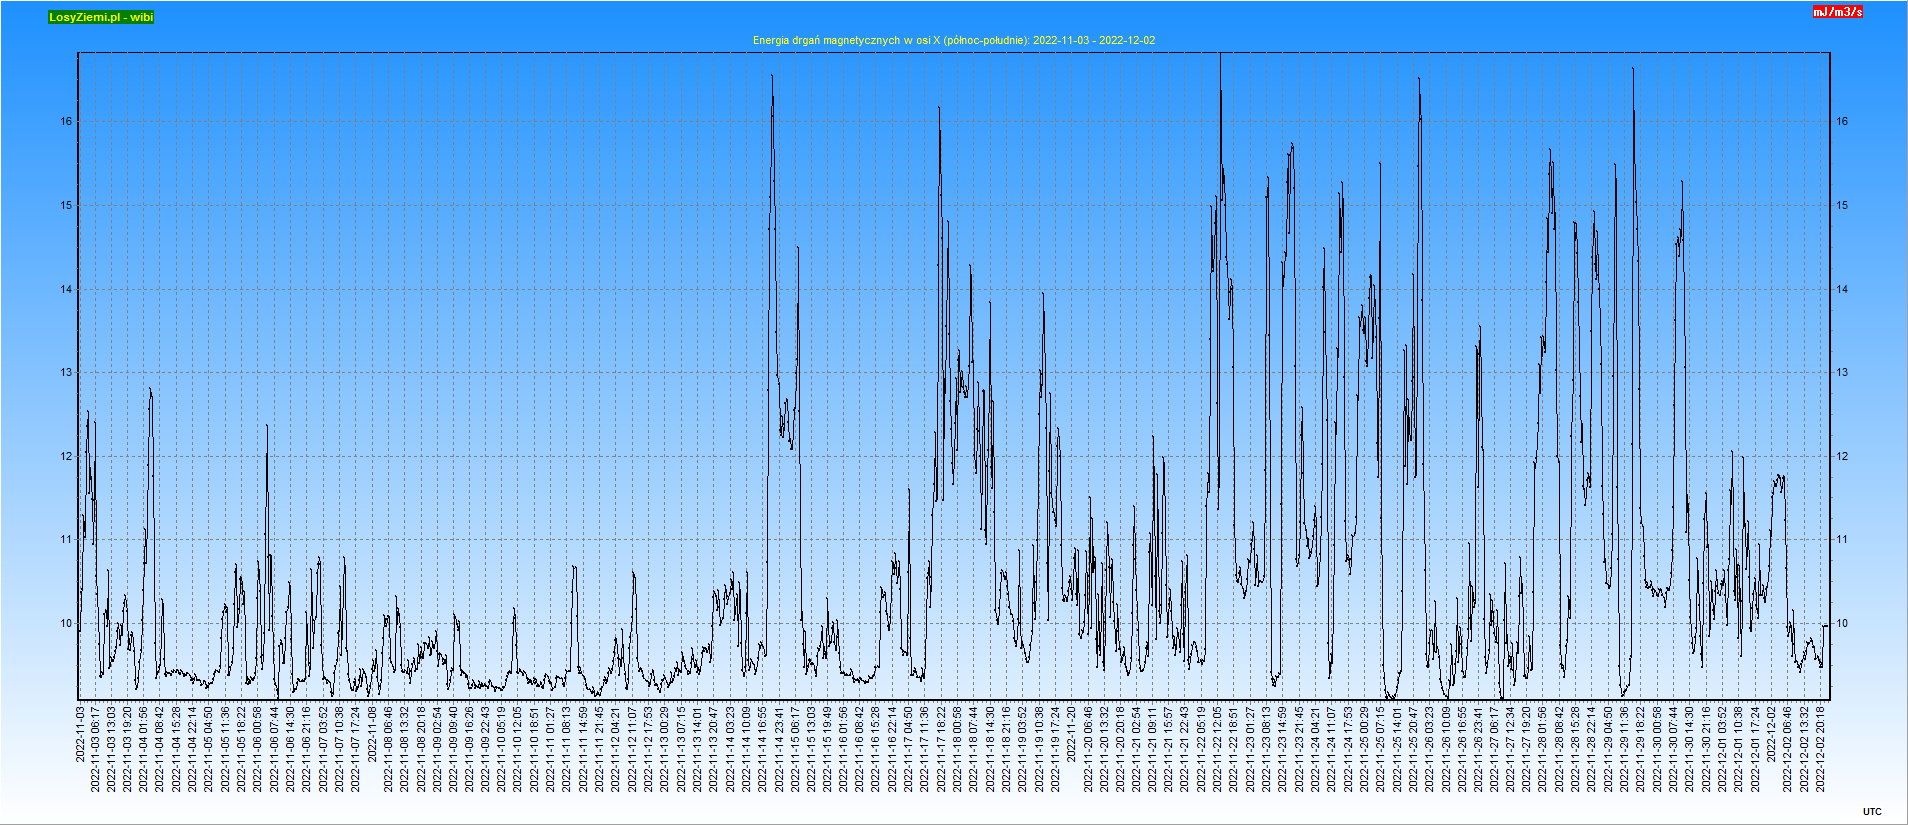Click the 2022-11-03 06:17 time label
Image resolution: width=1908 pixels, height=825 pixels.
point(96,749)
